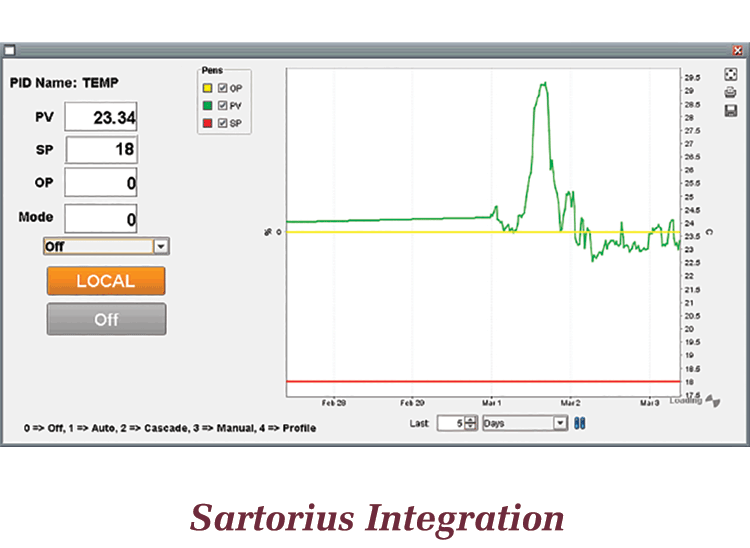Click the 'Pens' group label

coord(212,70)
